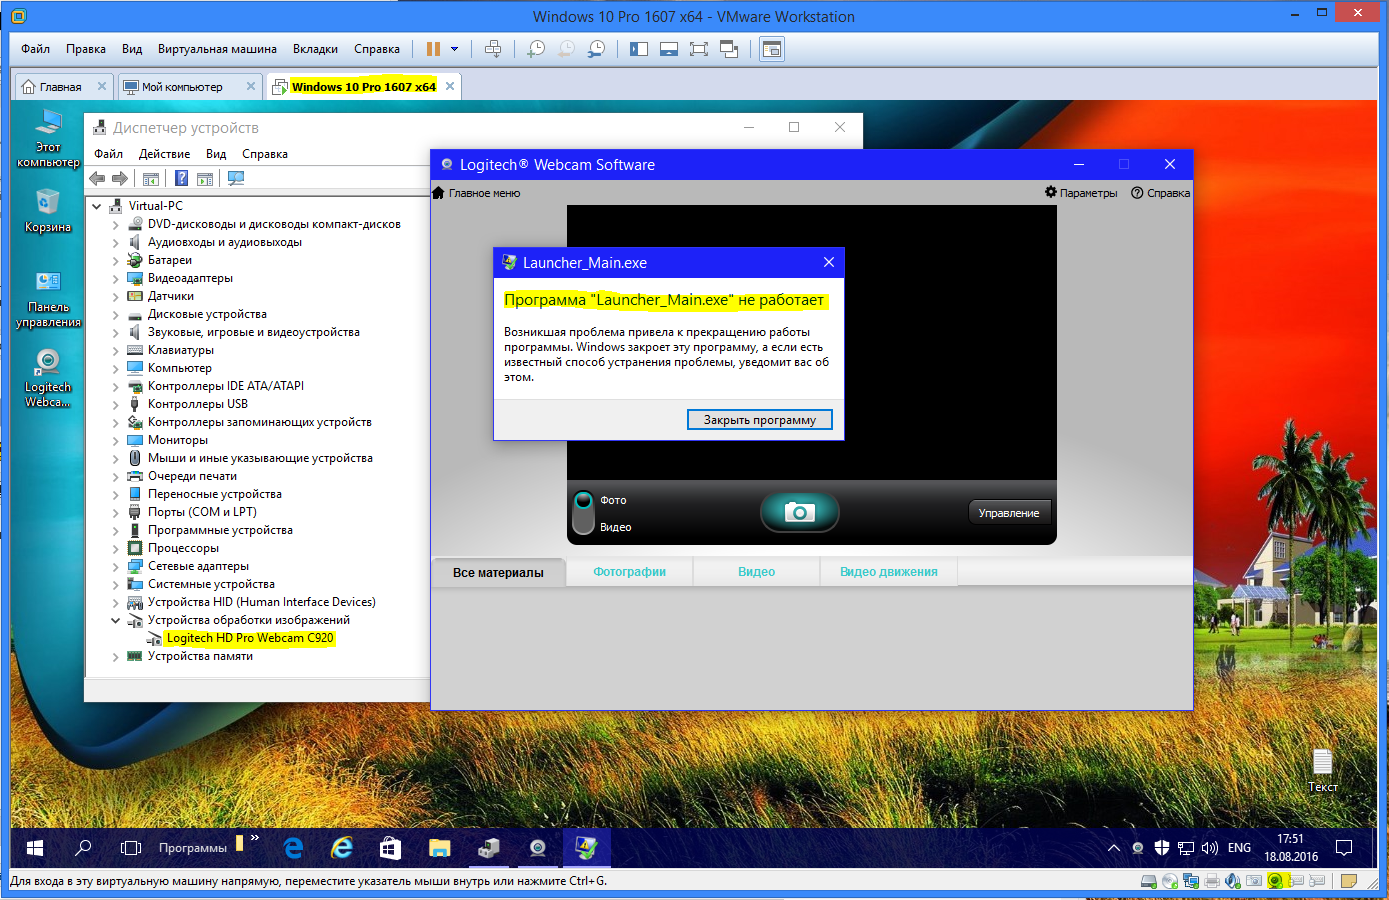1389x900 pixels.
Task: Open the VMware Файл menu
Action: (35, 49)
